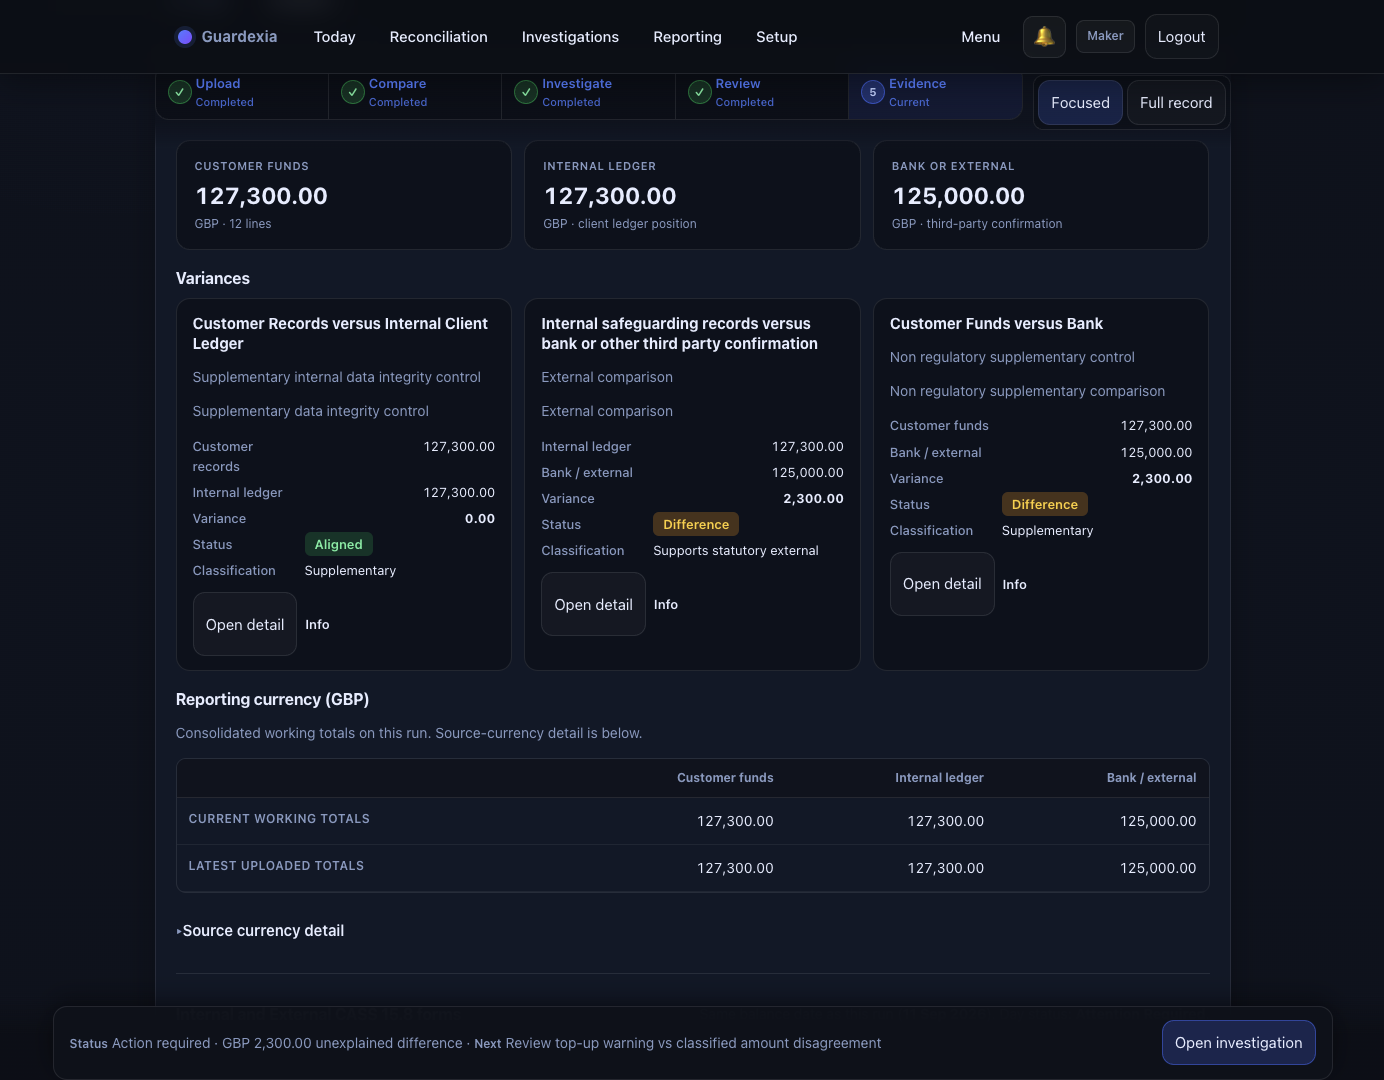The height and width of the screenshot is (1080, 1384).
Task: Expand Source currency detail
Action: (x=260, y=931)
